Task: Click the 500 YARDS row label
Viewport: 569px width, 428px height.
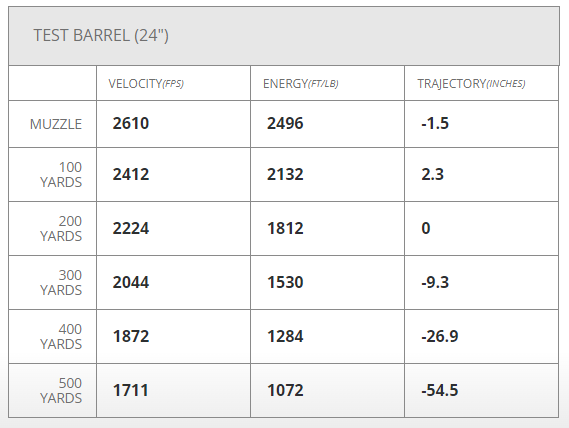Action: [61, 391]
